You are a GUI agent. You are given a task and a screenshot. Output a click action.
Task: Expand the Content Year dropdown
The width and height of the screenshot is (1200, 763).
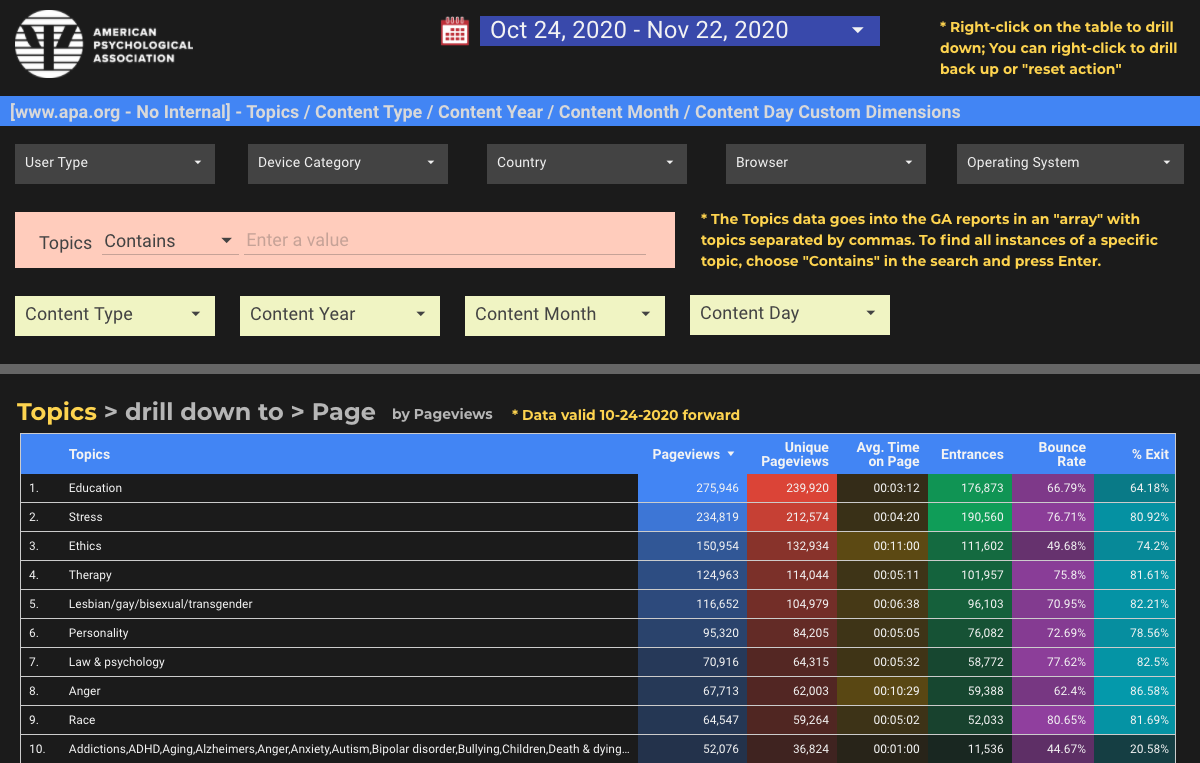(x=339, y=315)
